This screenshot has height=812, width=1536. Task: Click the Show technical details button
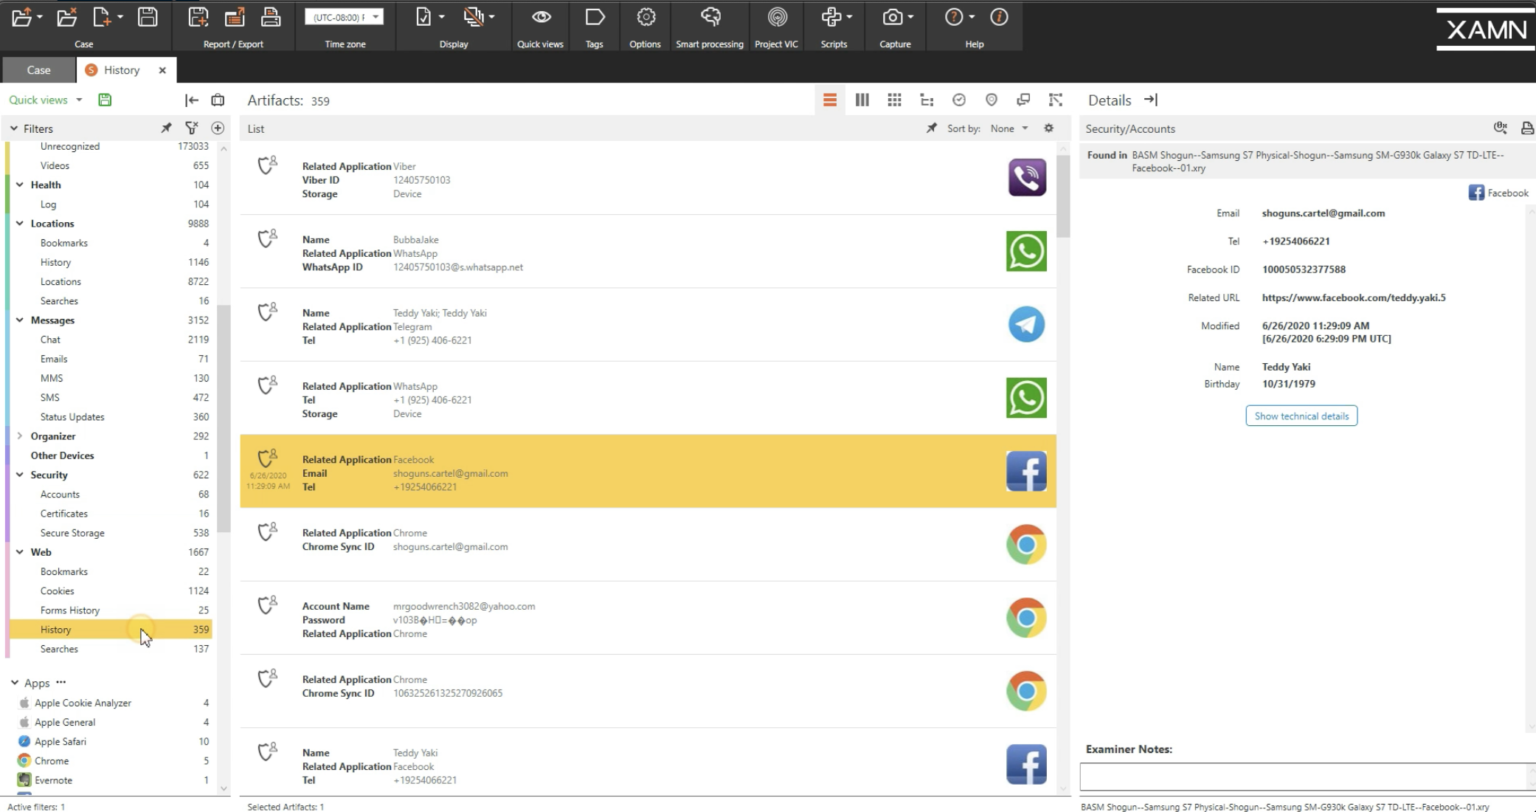click(1301, 415)
